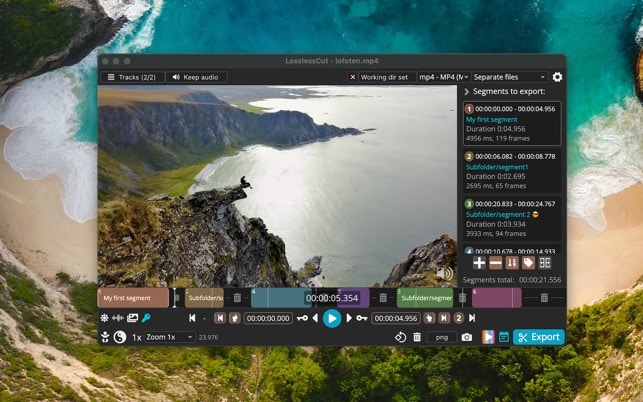
Task: Capture snapshot with camera icon
Action: (467, 337)
